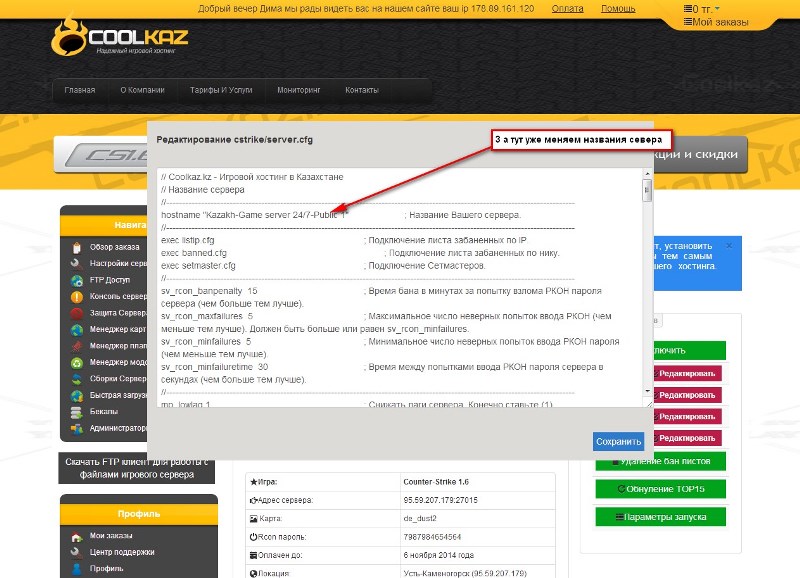This screenshot has height=578, width=800.
Task: Click Скачать FTP клиент download banner
Action: pyautogui.click(x=137, y=468)
